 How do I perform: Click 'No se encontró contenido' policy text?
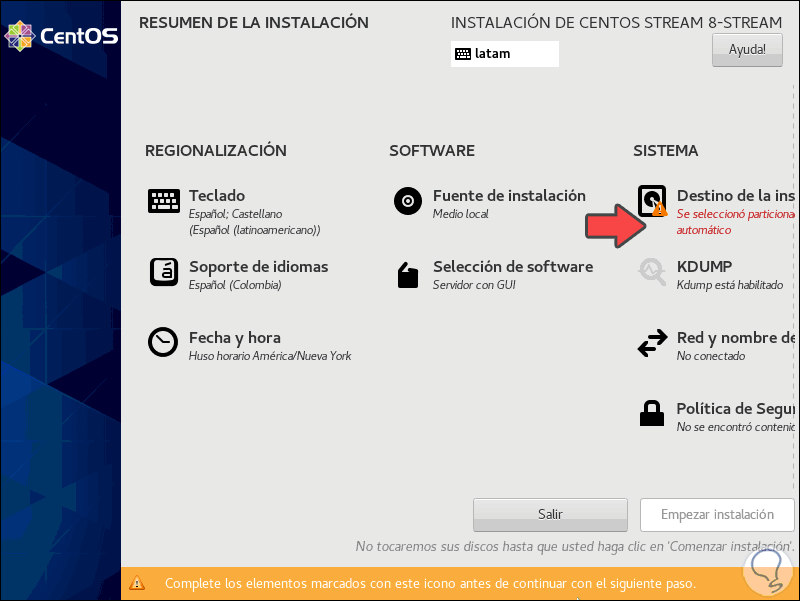click(735, 427)
